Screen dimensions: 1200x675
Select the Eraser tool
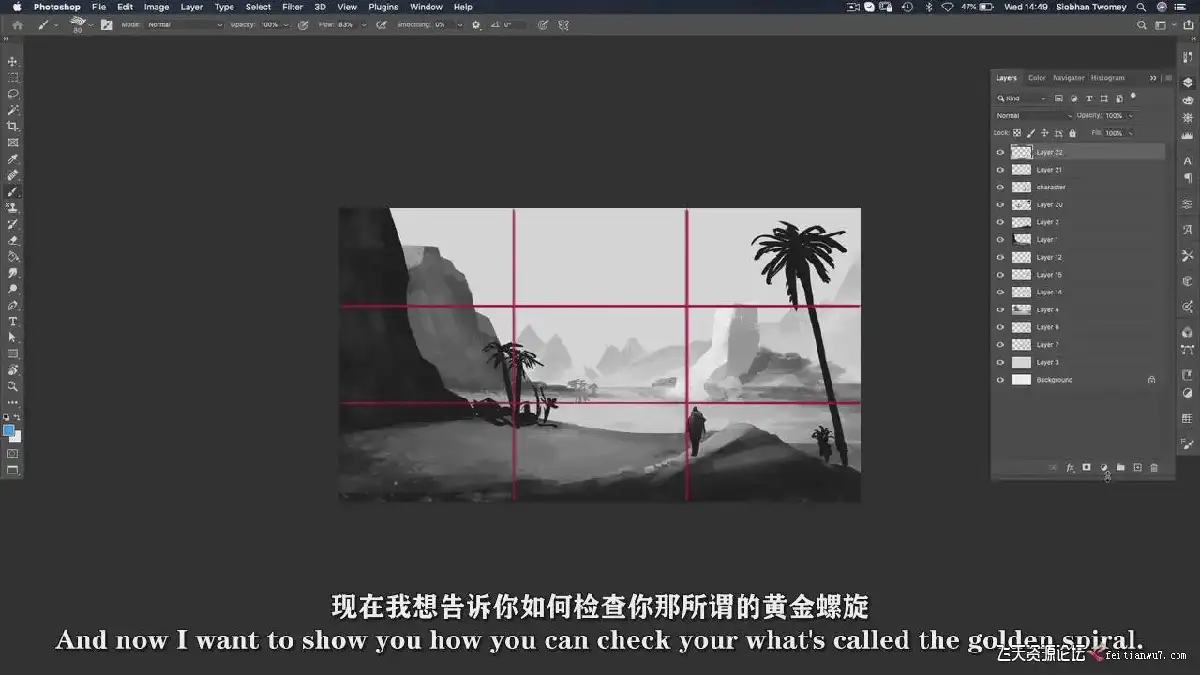pyautogui.click(x=13, y=240)
